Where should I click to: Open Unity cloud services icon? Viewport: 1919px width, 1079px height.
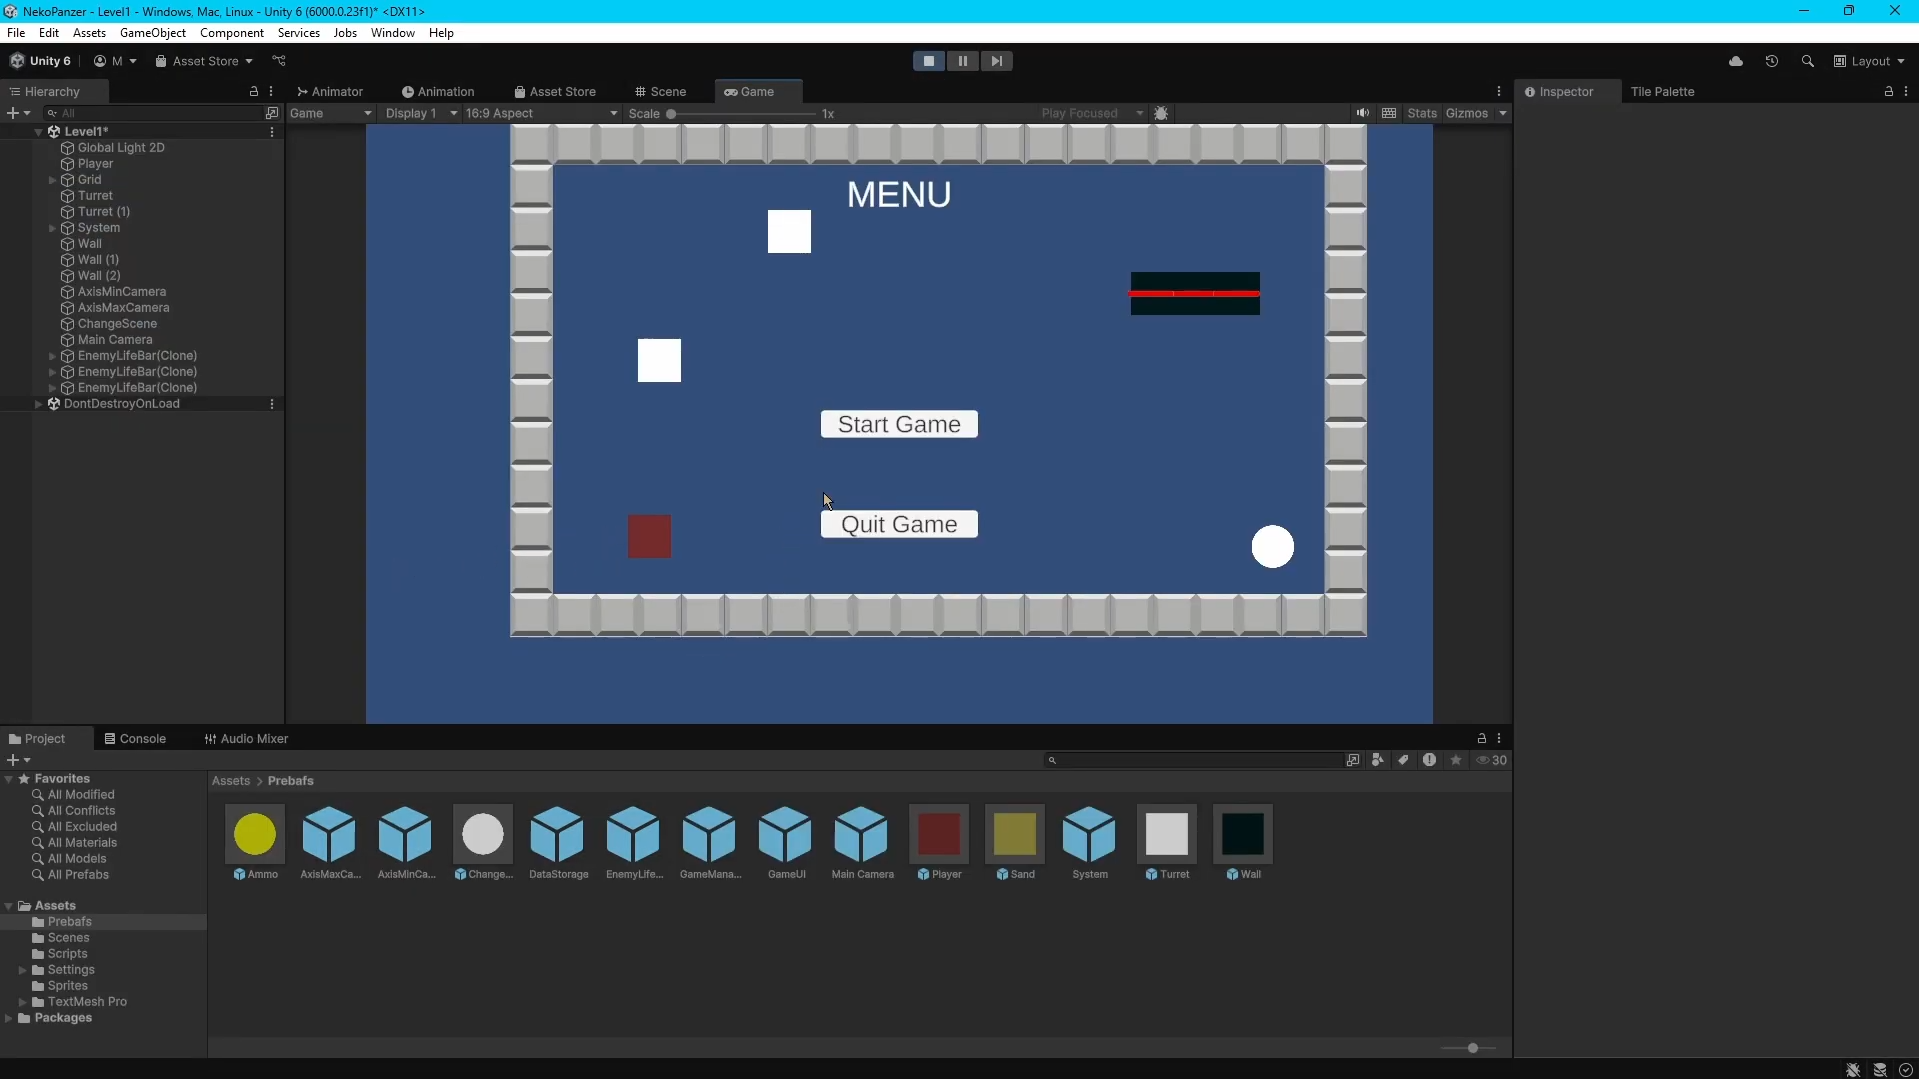pyautogui.click(x=1736, y=61)
